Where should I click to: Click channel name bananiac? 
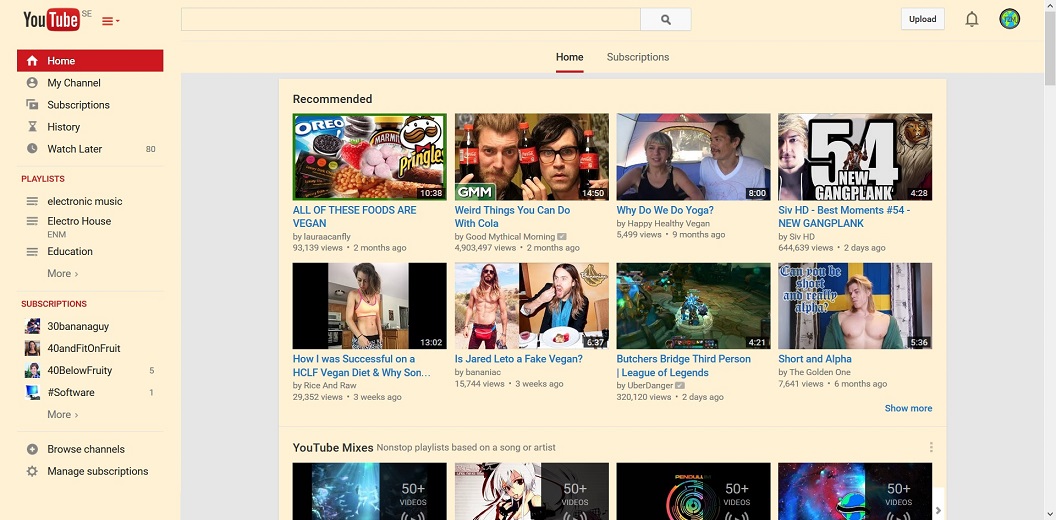483,372
